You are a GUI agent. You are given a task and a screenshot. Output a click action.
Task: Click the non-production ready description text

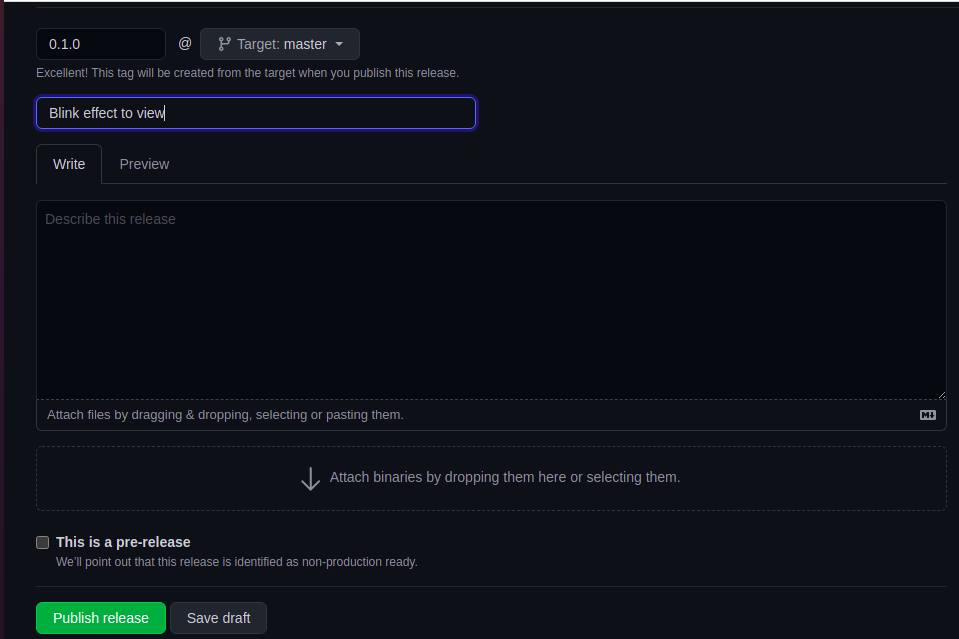pos(237,561)
